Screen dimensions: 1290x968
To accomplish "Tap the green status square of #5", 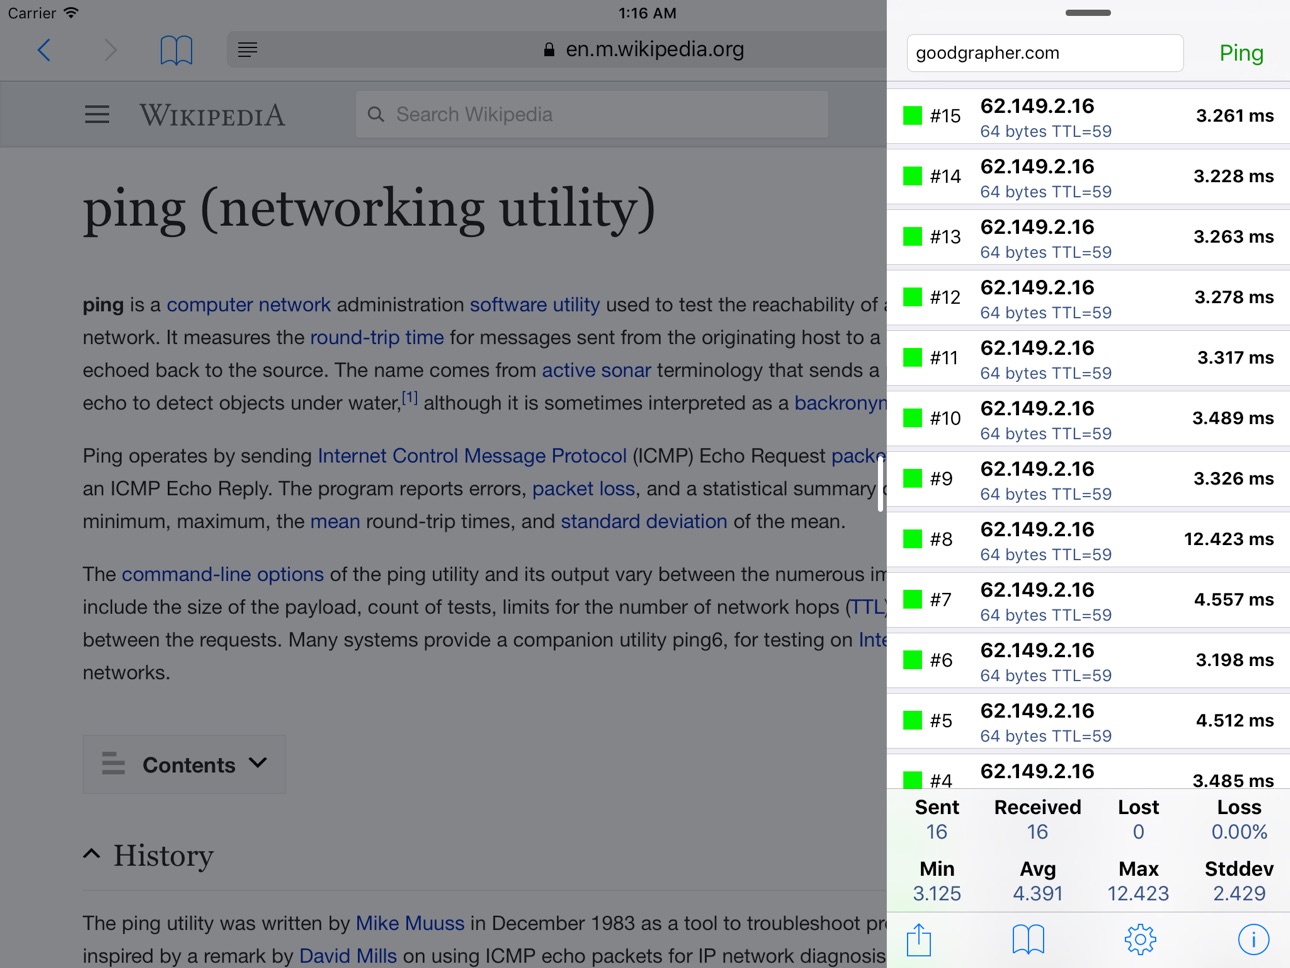I will 912,719.
